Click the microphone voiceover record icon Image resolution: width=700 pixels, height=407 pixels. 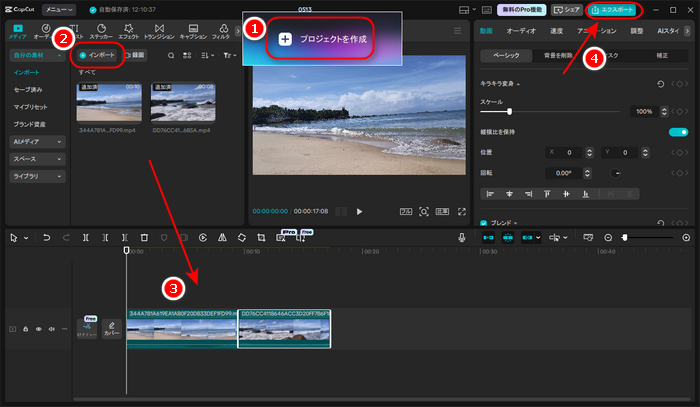pyautogui.click(x=461, y=238)
